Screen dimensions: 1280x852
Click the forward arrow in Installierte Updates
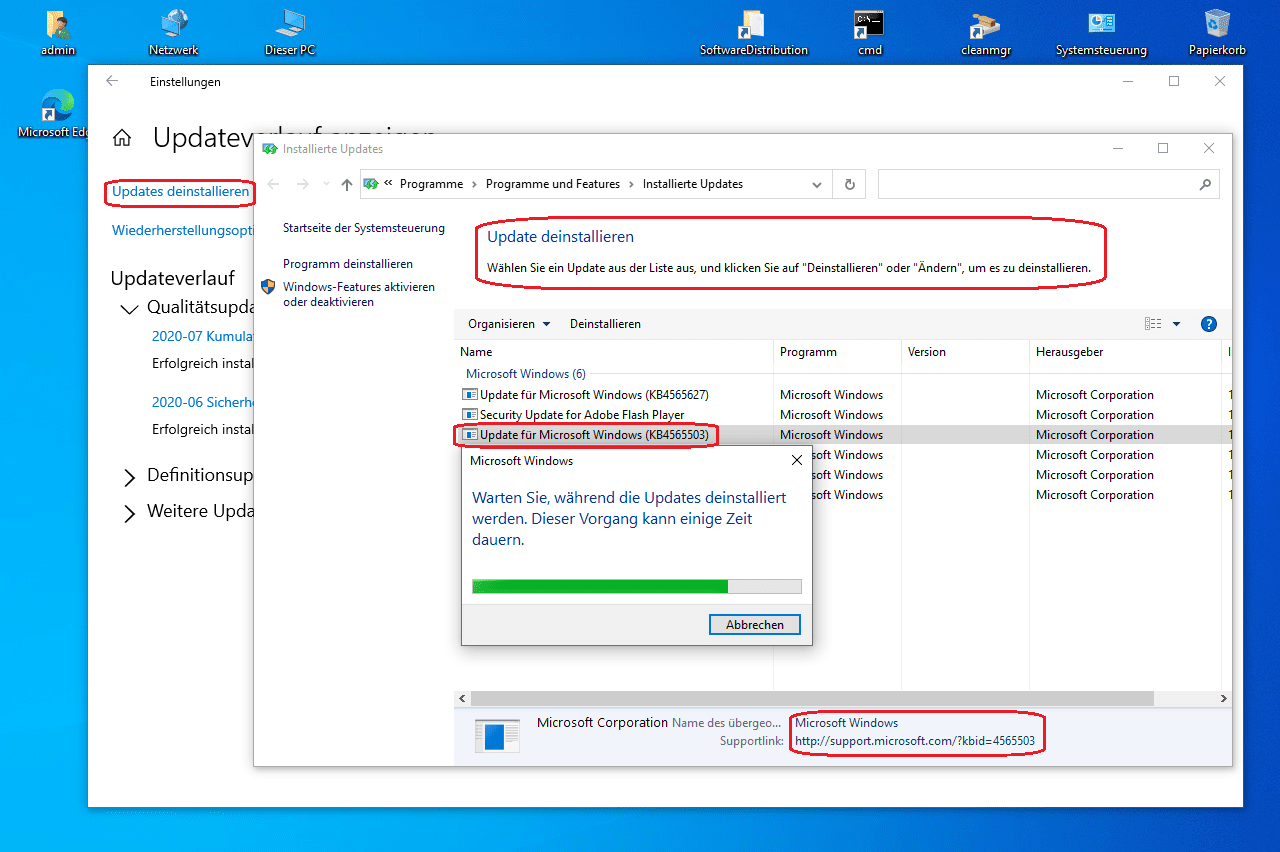[x=303, y=184]
